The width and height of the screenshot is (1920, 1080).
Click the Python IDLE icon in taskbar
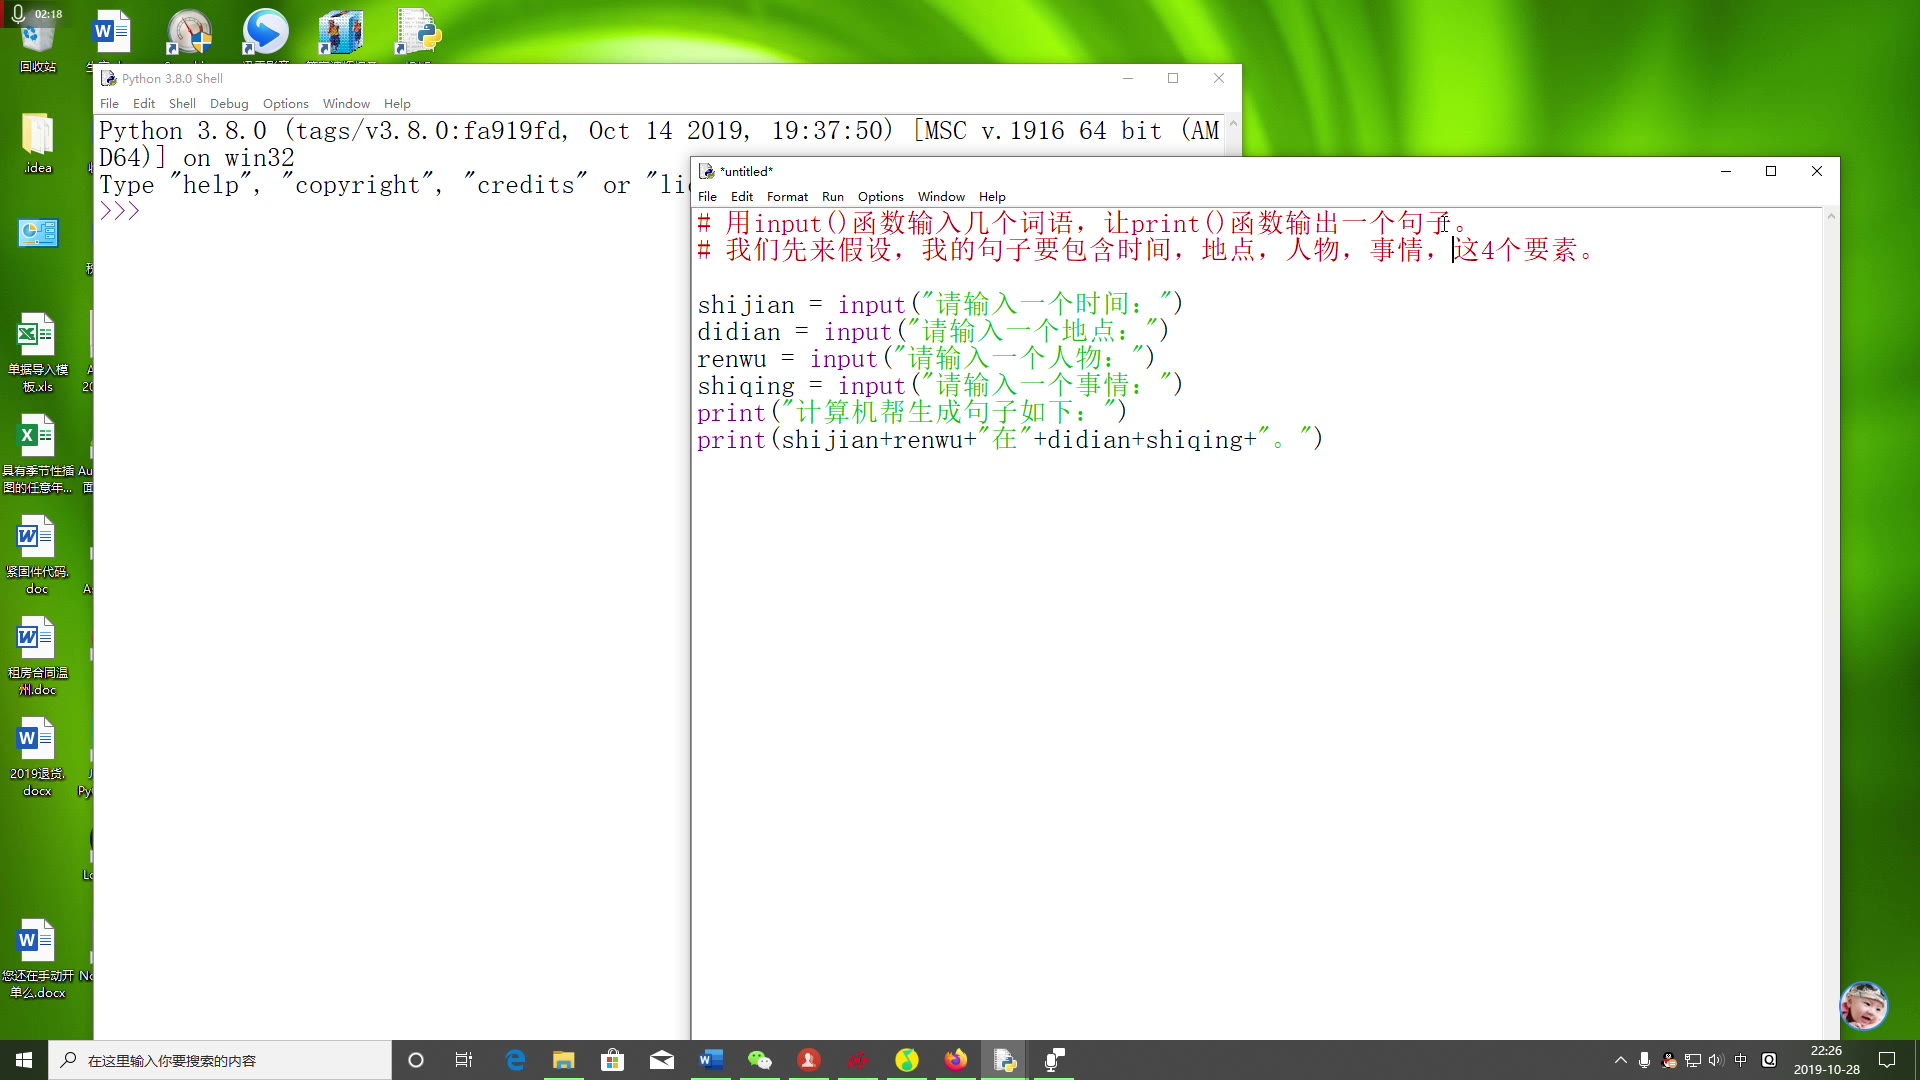[1004, 1060]
